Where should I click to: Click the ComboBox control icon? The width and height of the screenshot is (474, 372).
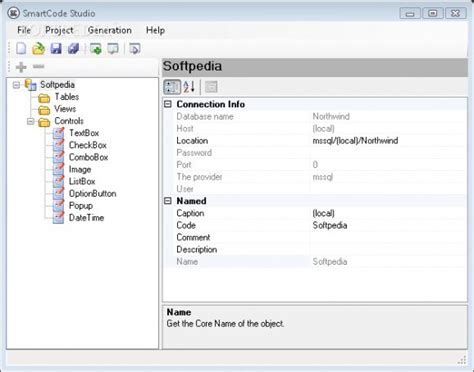pyautogui.click(x=59, y=157)
